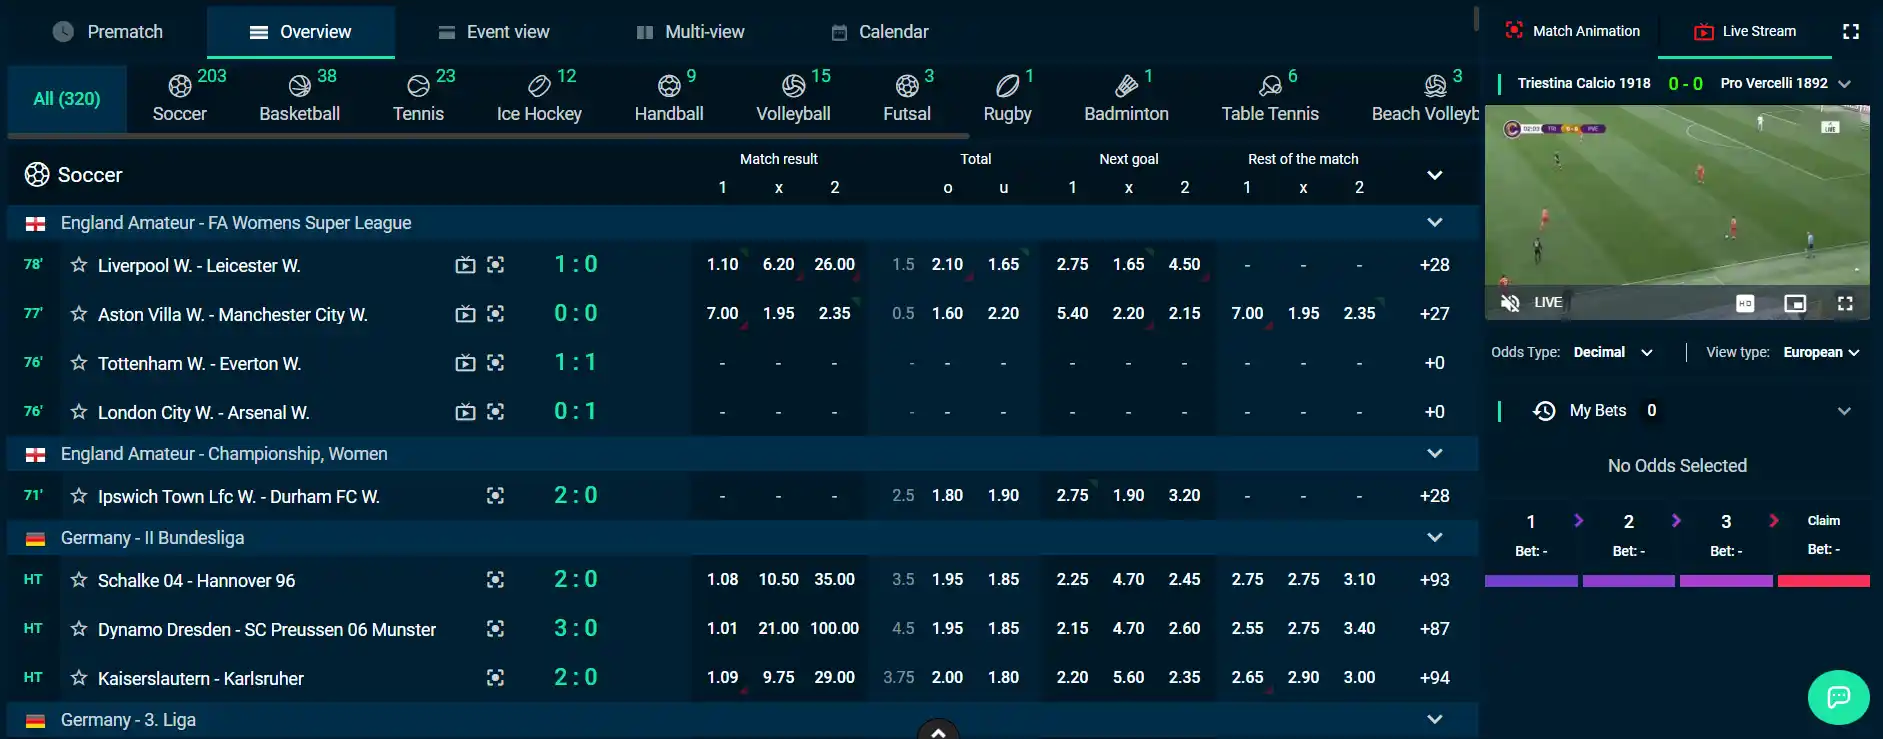
Task: Show +93 more markets for Schalke match
Action: click(1434, 580)
